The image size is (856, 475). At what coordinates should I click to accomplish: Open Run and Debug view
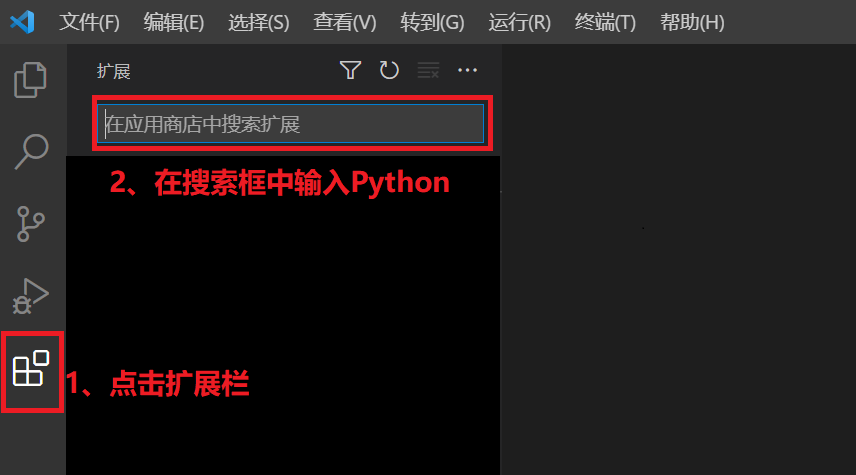pos(31,296)
